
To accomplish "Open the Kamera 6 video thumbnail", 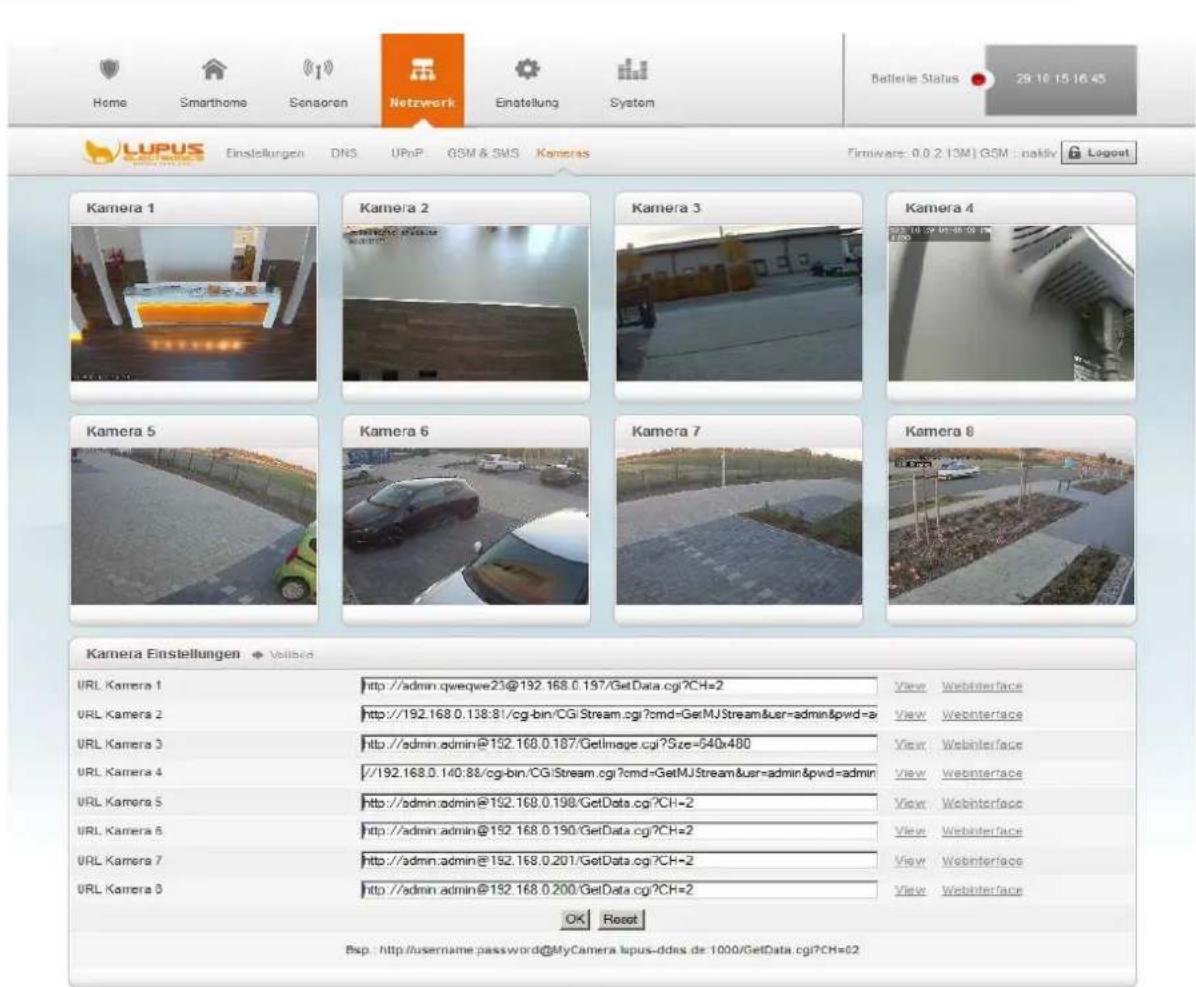I will 465,526.
